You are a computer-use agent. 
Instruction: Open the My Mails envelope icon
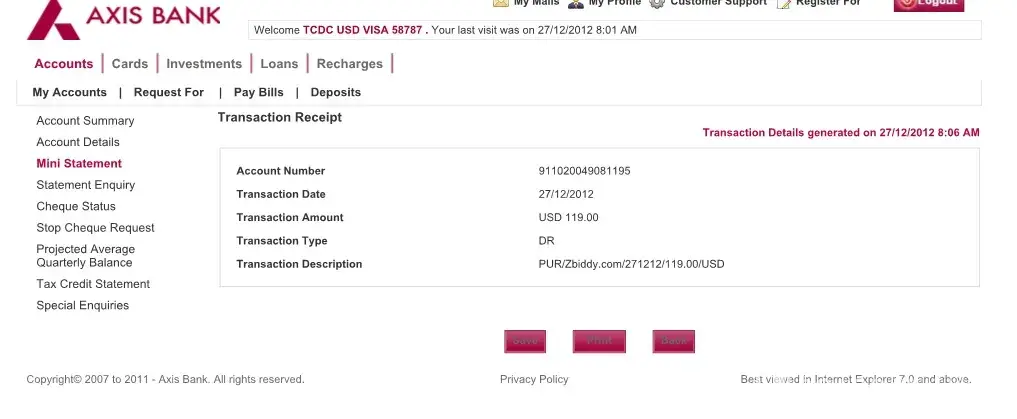tap(501, 3)
